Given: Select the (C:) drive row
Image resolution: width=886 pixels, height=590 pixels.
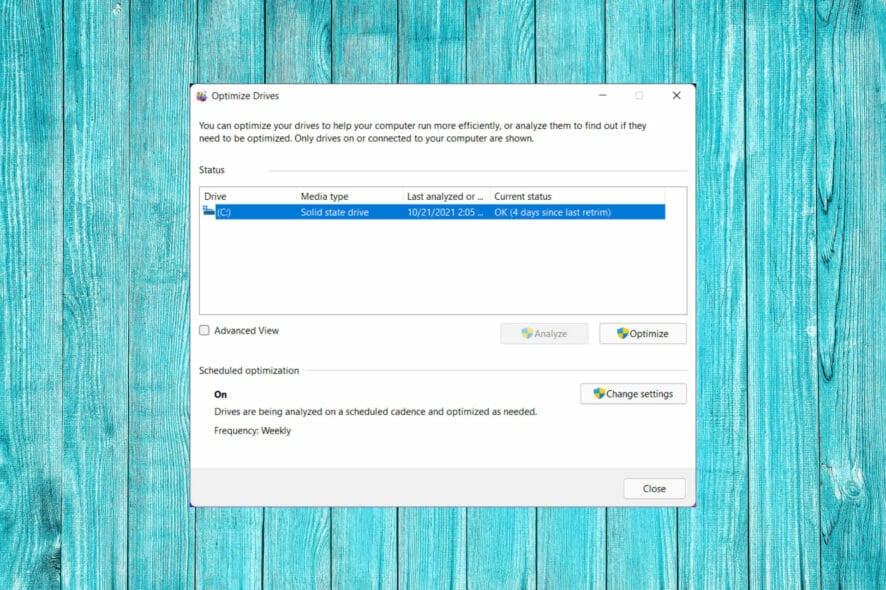Looking at the screenshot, I should 400,212.
